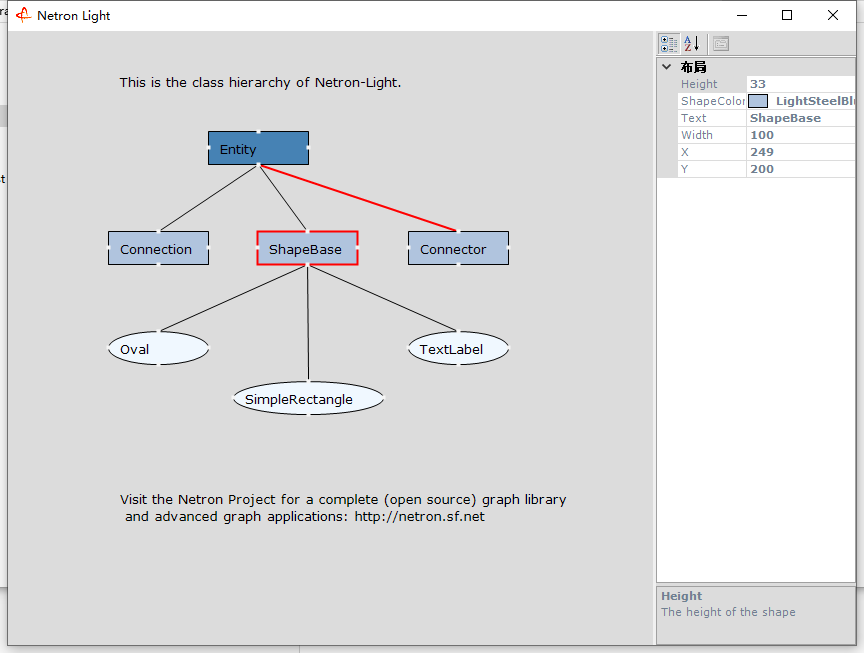Maximize the Netron Light window
The width and height of the screenshot is (864, 653).
point(787,15)
